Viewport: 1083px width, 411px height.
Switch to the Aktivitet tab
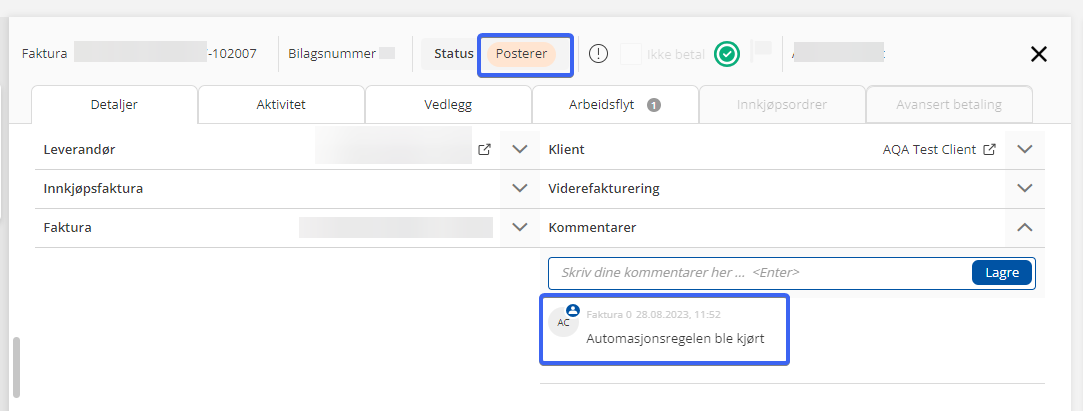(x=281, y=104)
